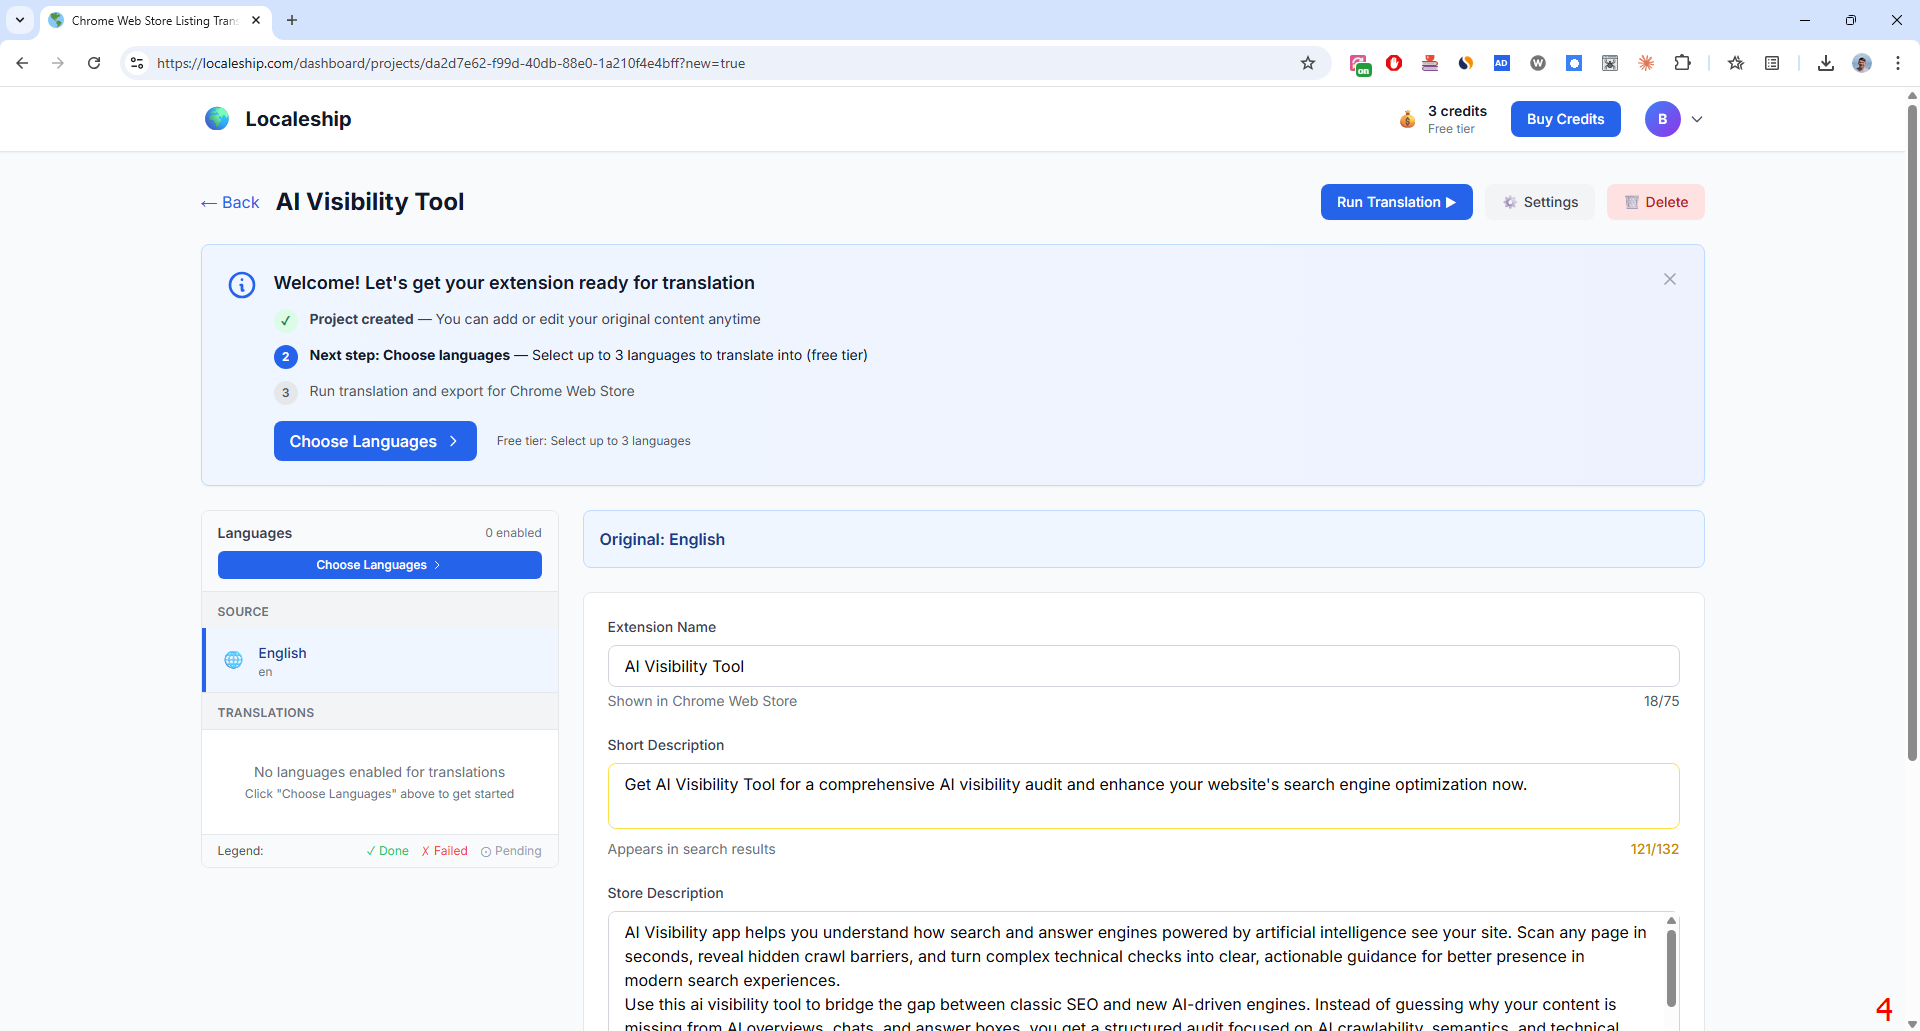This screenshot has width=1920, height=1031.
Task: Click the English globe icon in sidebar
Action: [233, 660]
